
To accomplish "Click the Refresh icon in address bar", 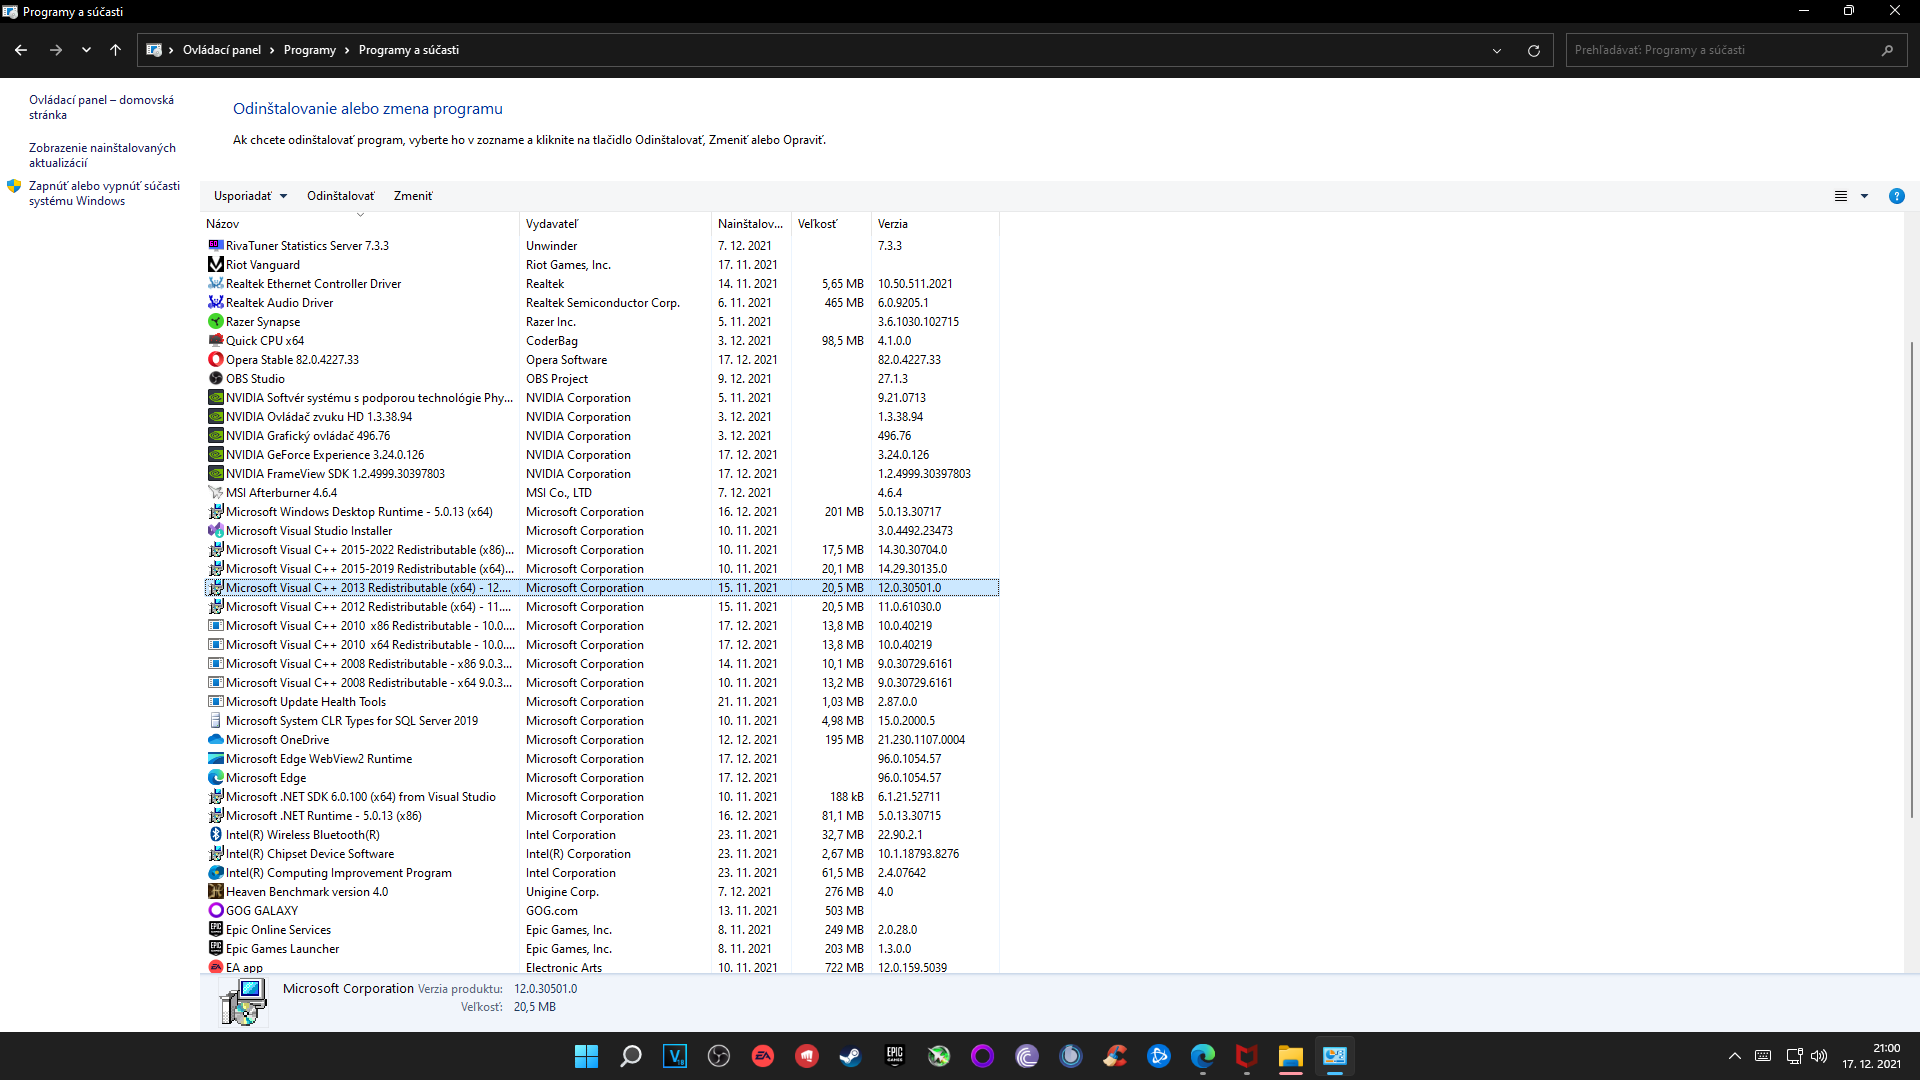I will pyautogui.click(x=1533, y=50).
